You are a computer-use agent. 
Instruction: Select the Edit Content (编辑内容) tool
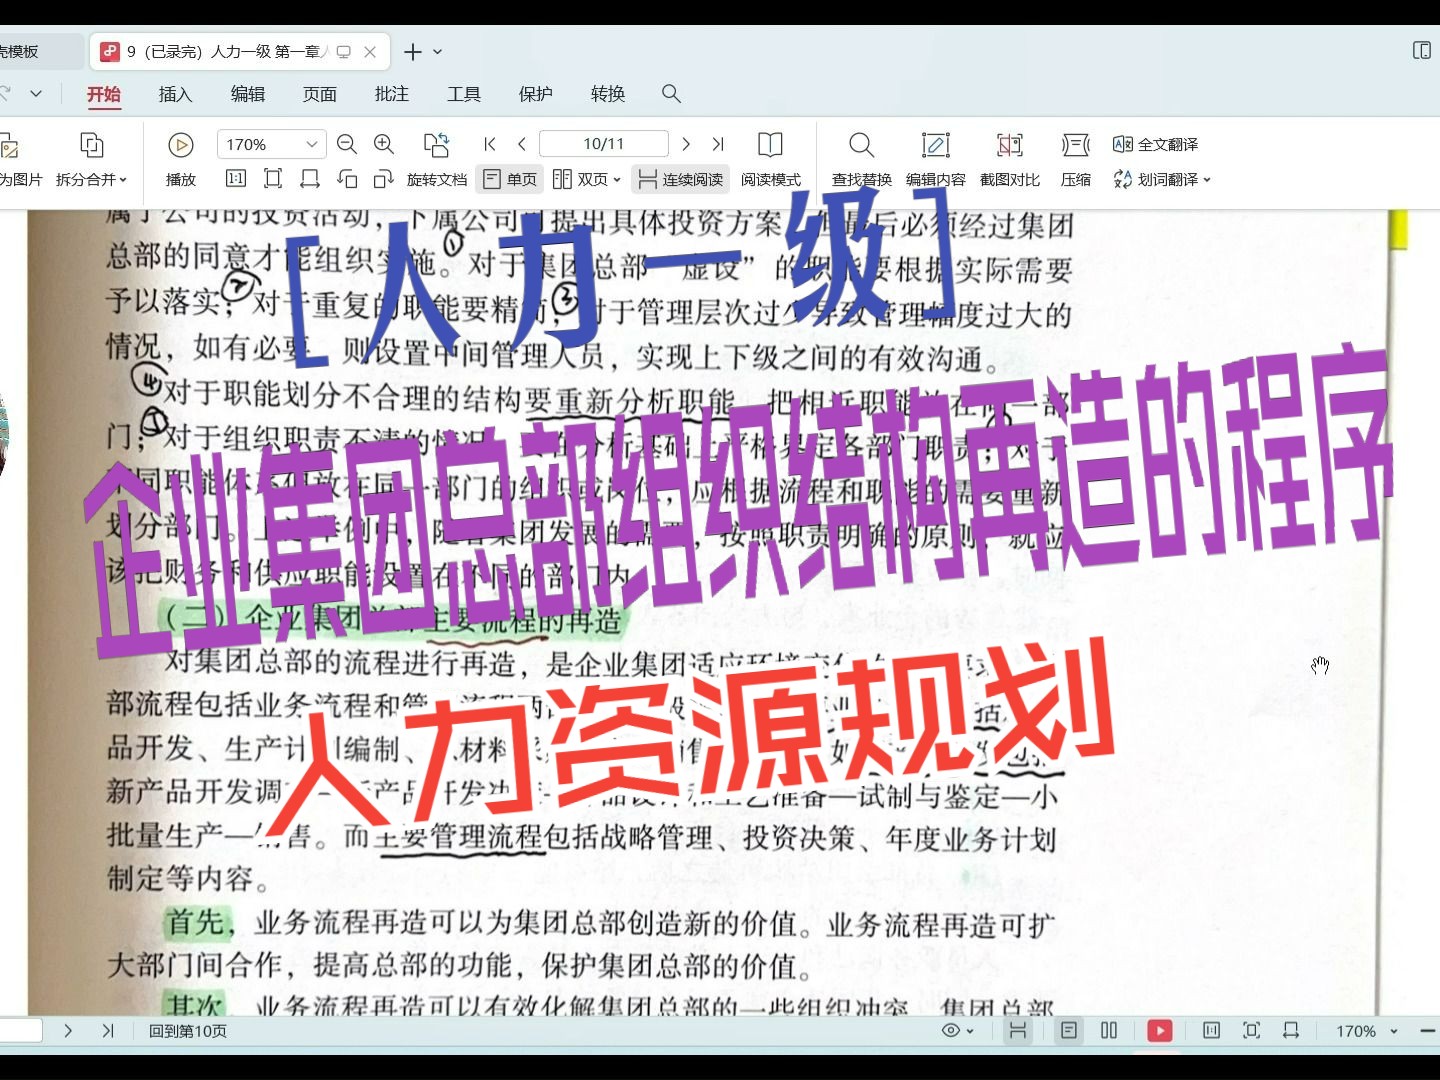(x=934, y=160)
